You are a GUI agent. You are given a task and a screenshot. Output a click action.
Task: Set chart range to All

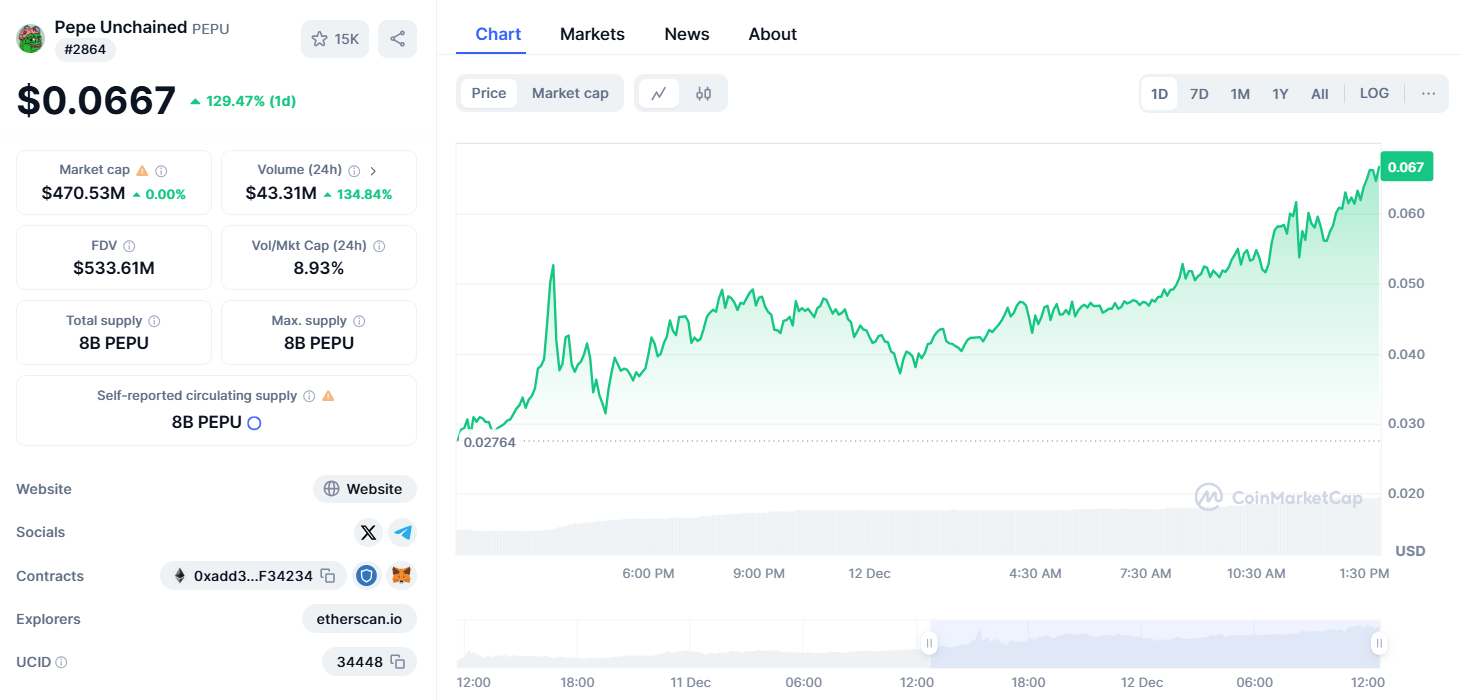click(x=1320, y=94)
